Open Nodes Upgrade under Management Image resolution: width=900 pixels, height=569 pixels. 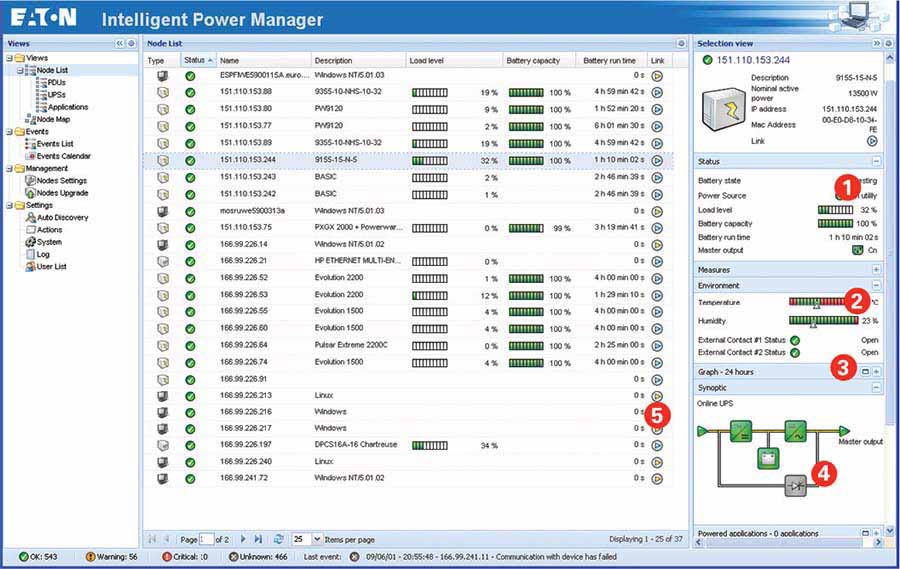click(62, 193)
